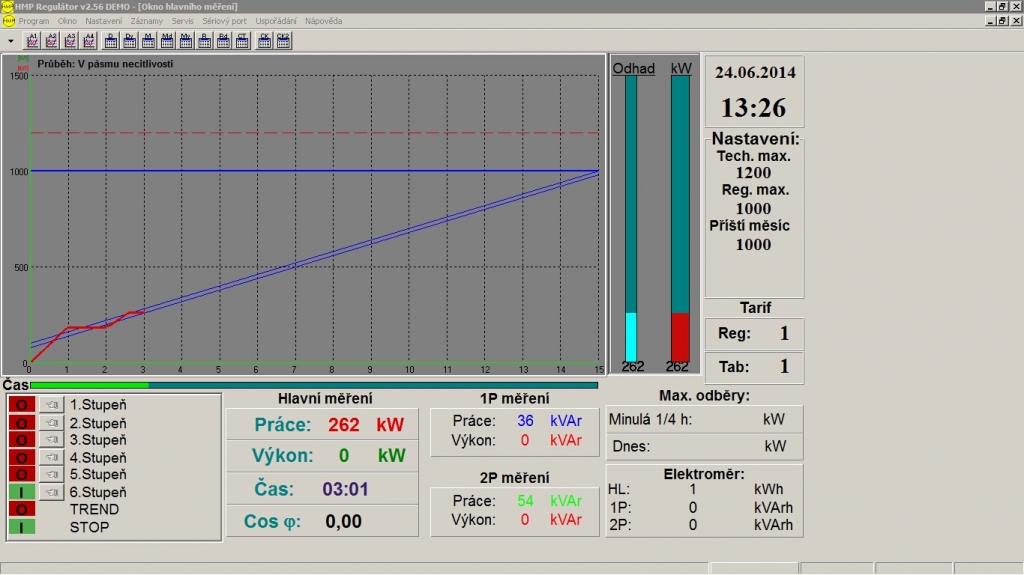Click hand icon button for 3.Stupeň
The height and width of the screenshot is (575, 1024).
point(51,440)
